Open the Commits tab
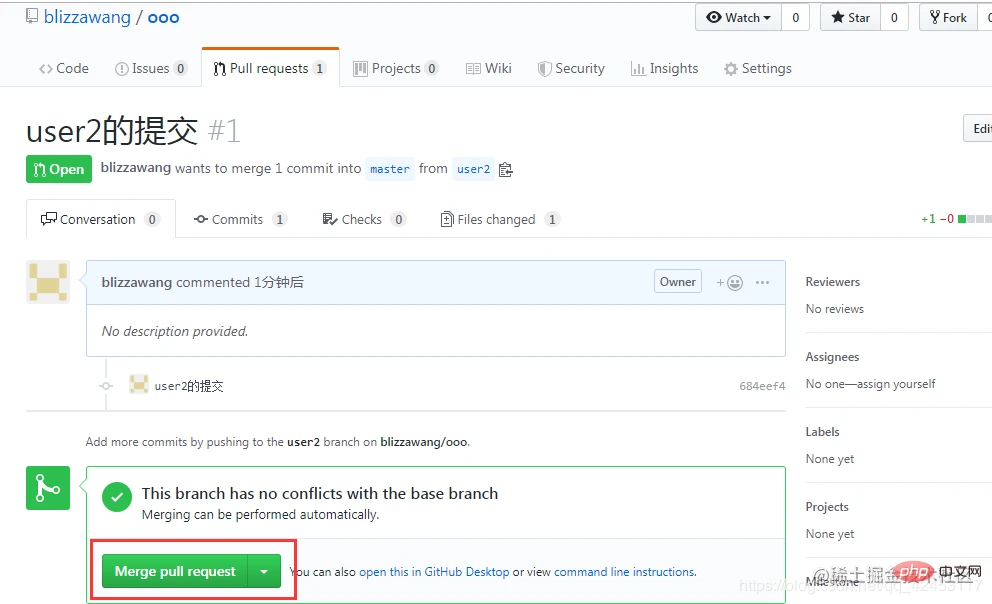 pyautogui.click(x=237, y=220)
